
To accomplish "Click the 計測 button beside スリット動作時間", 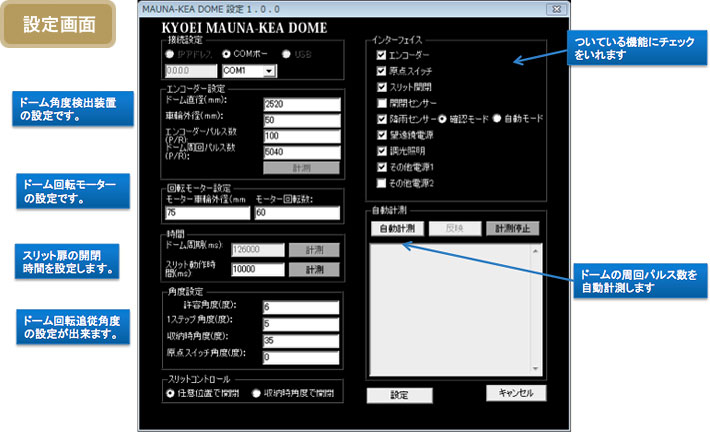I will [314, 270].
